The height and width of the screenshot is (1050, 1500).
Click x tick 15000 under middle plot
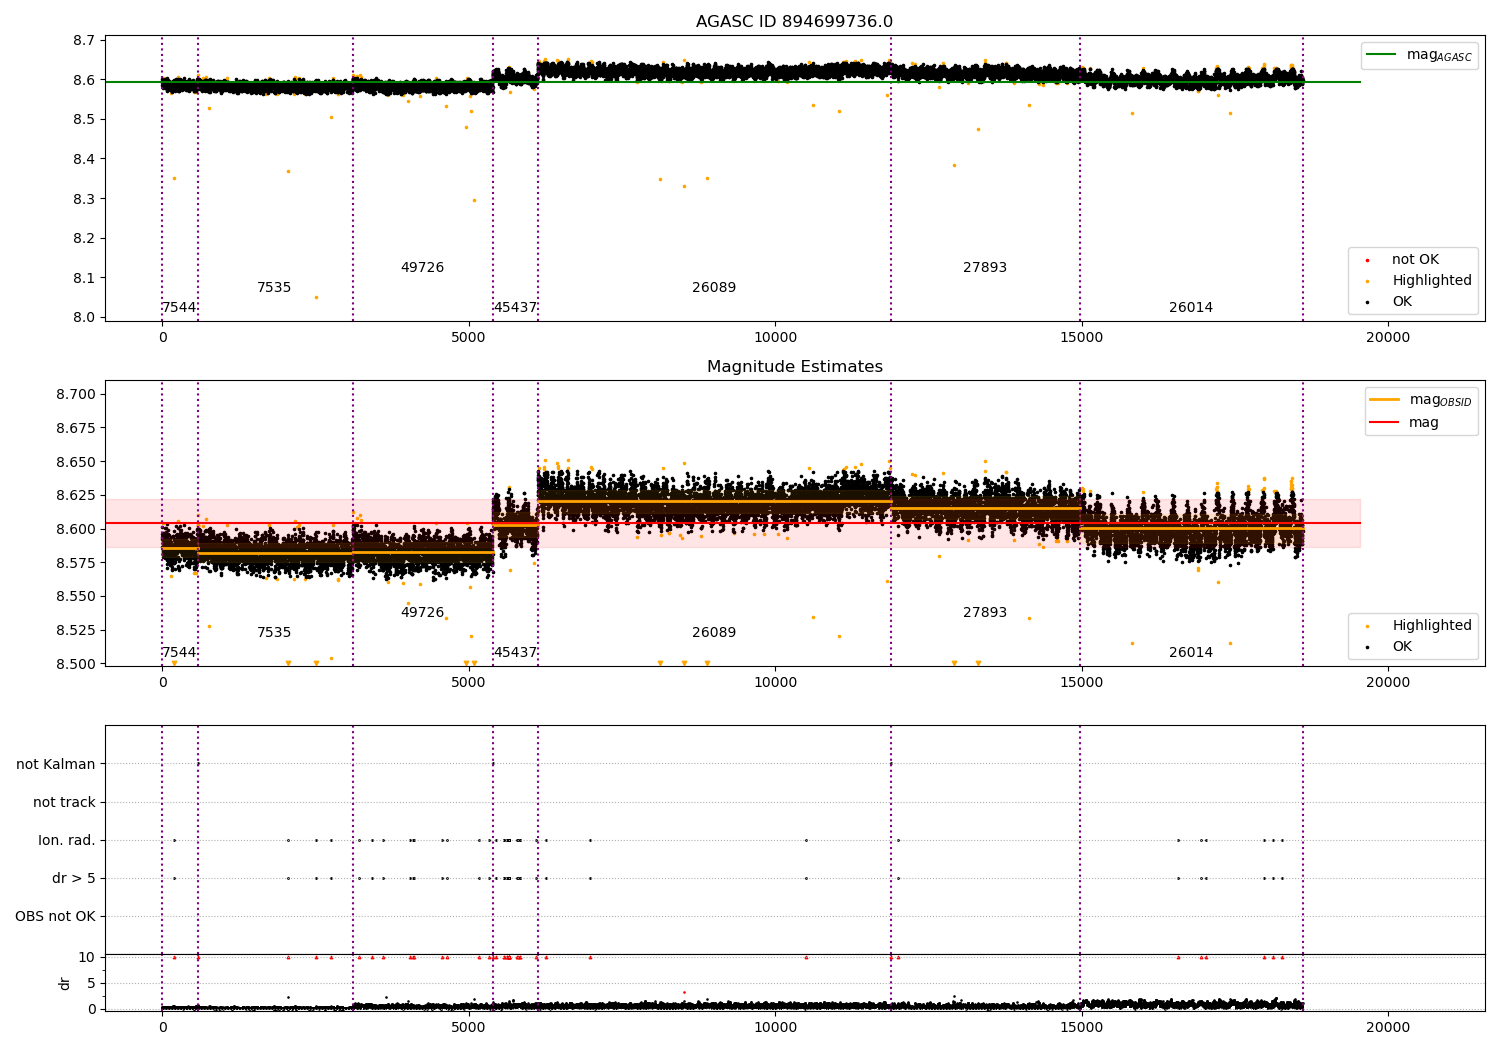(x=1081, y=683)
